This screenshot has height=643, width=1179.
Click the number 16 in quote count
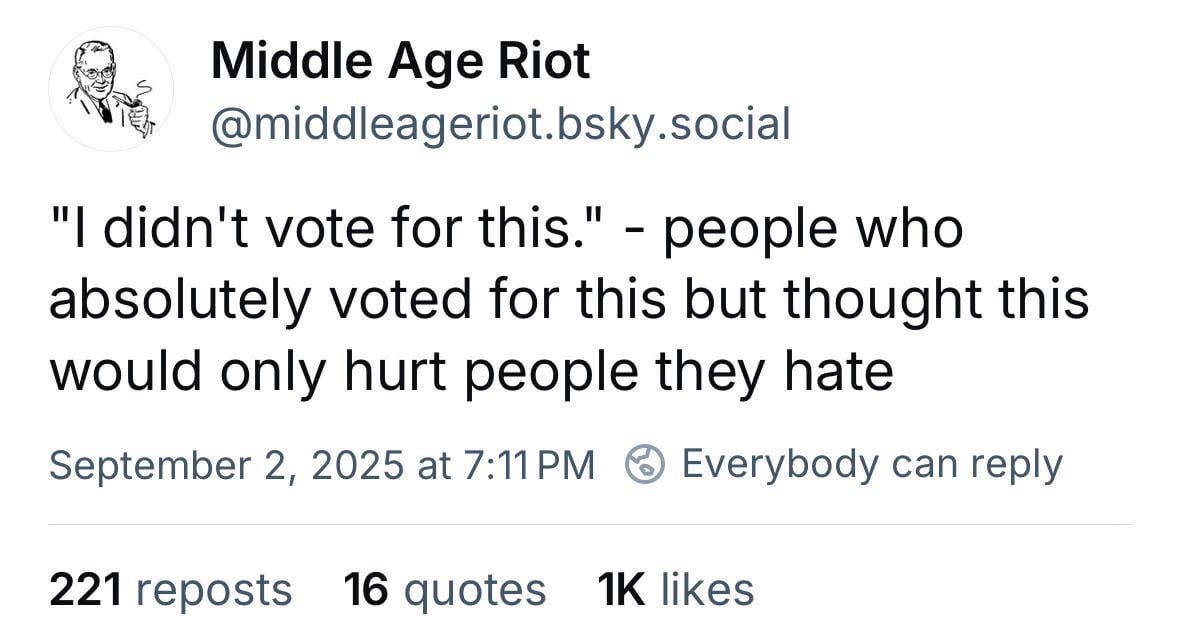coord(365,589)
